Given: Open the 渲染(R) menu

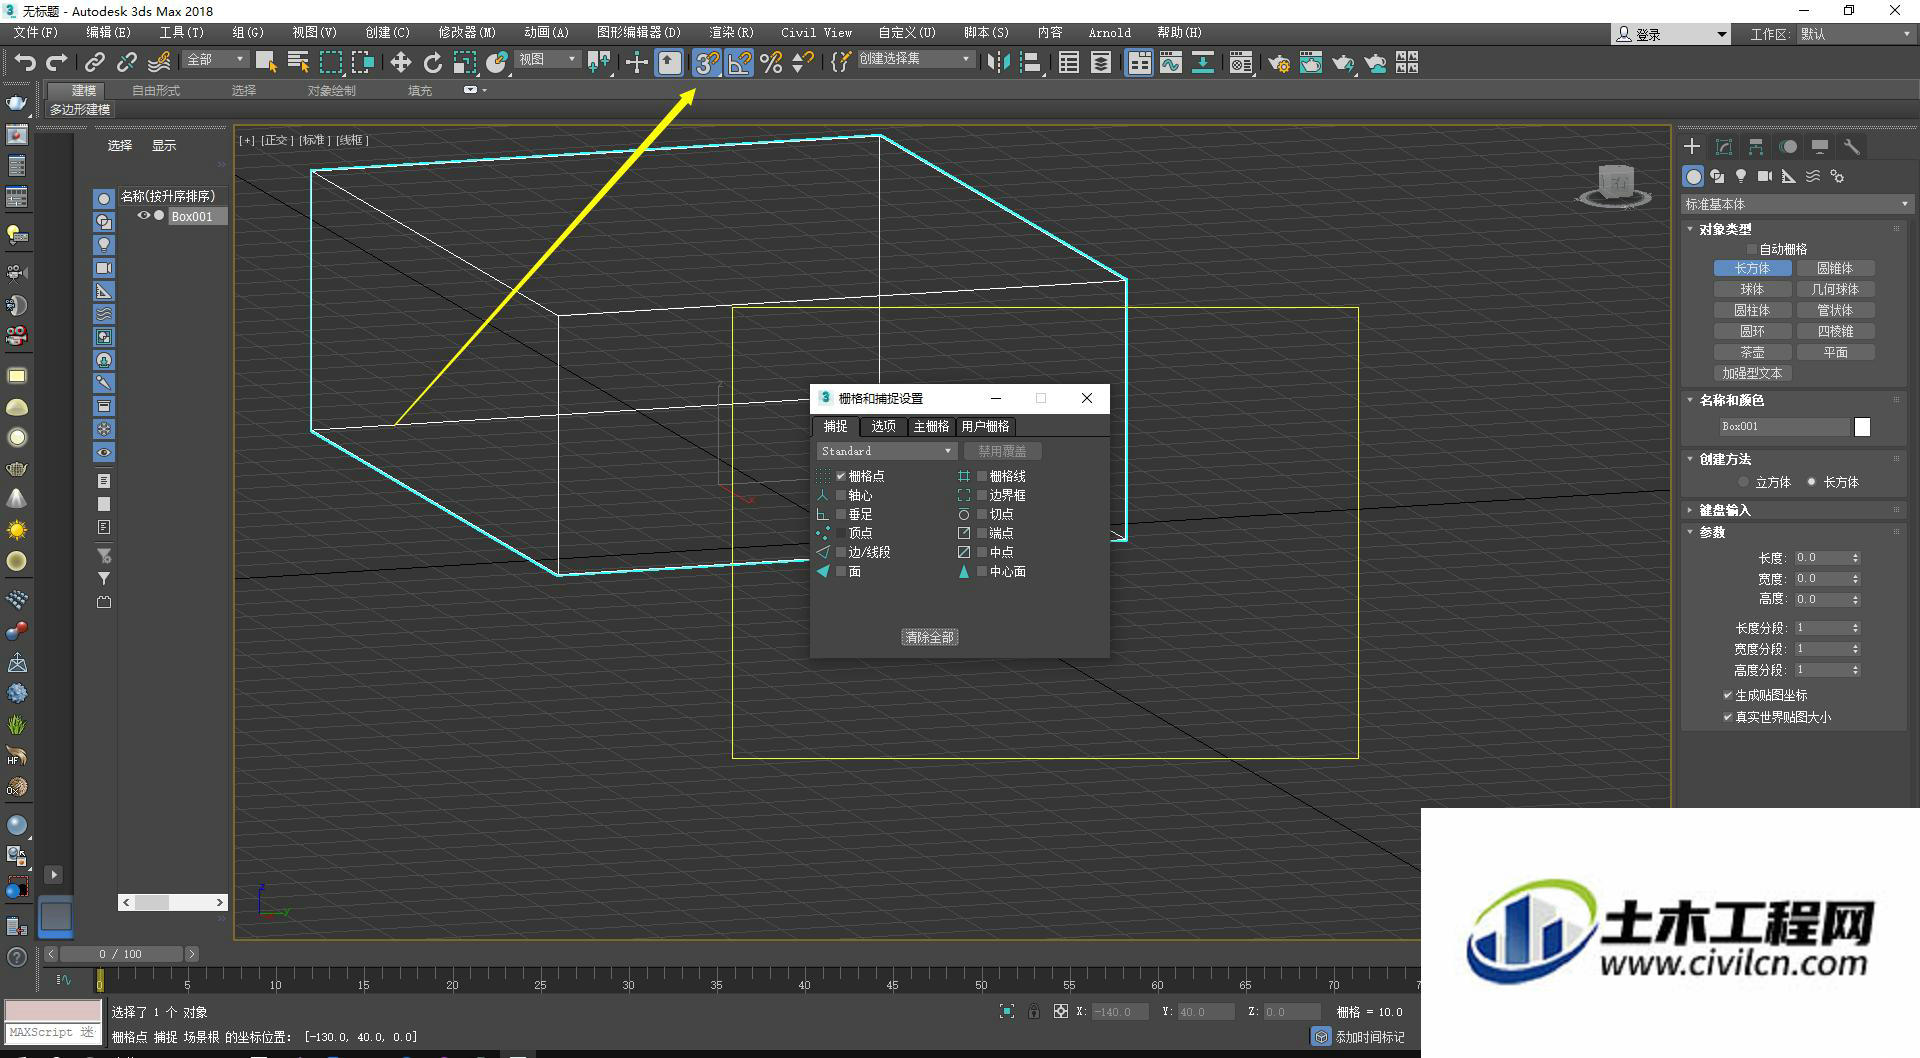Looking at the screenshot, I should coord(731,33).
